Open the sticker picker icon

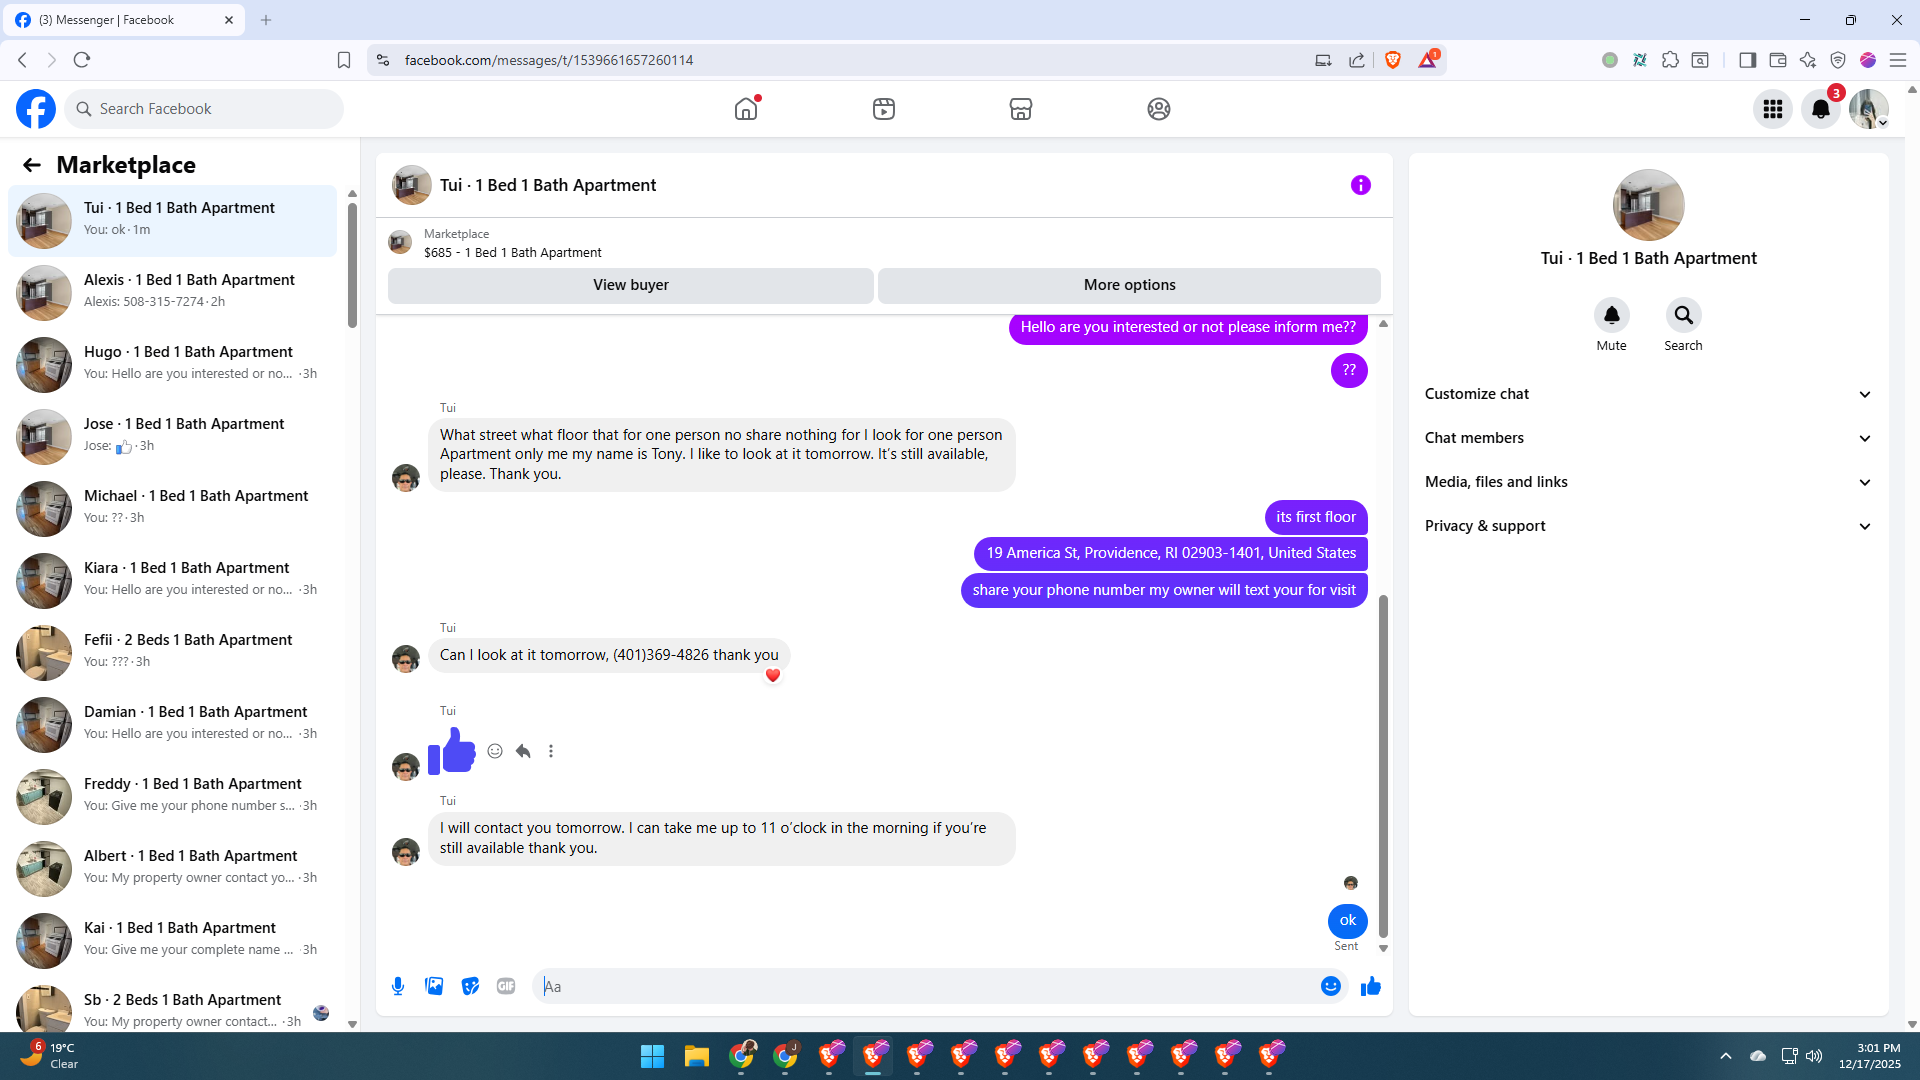point(470,986)
